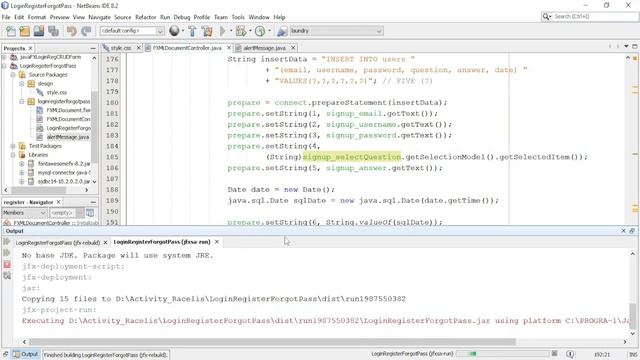Select style.css in the Projects tree
The height and width of the screenshot is (360, 640).
pos(56,93)
